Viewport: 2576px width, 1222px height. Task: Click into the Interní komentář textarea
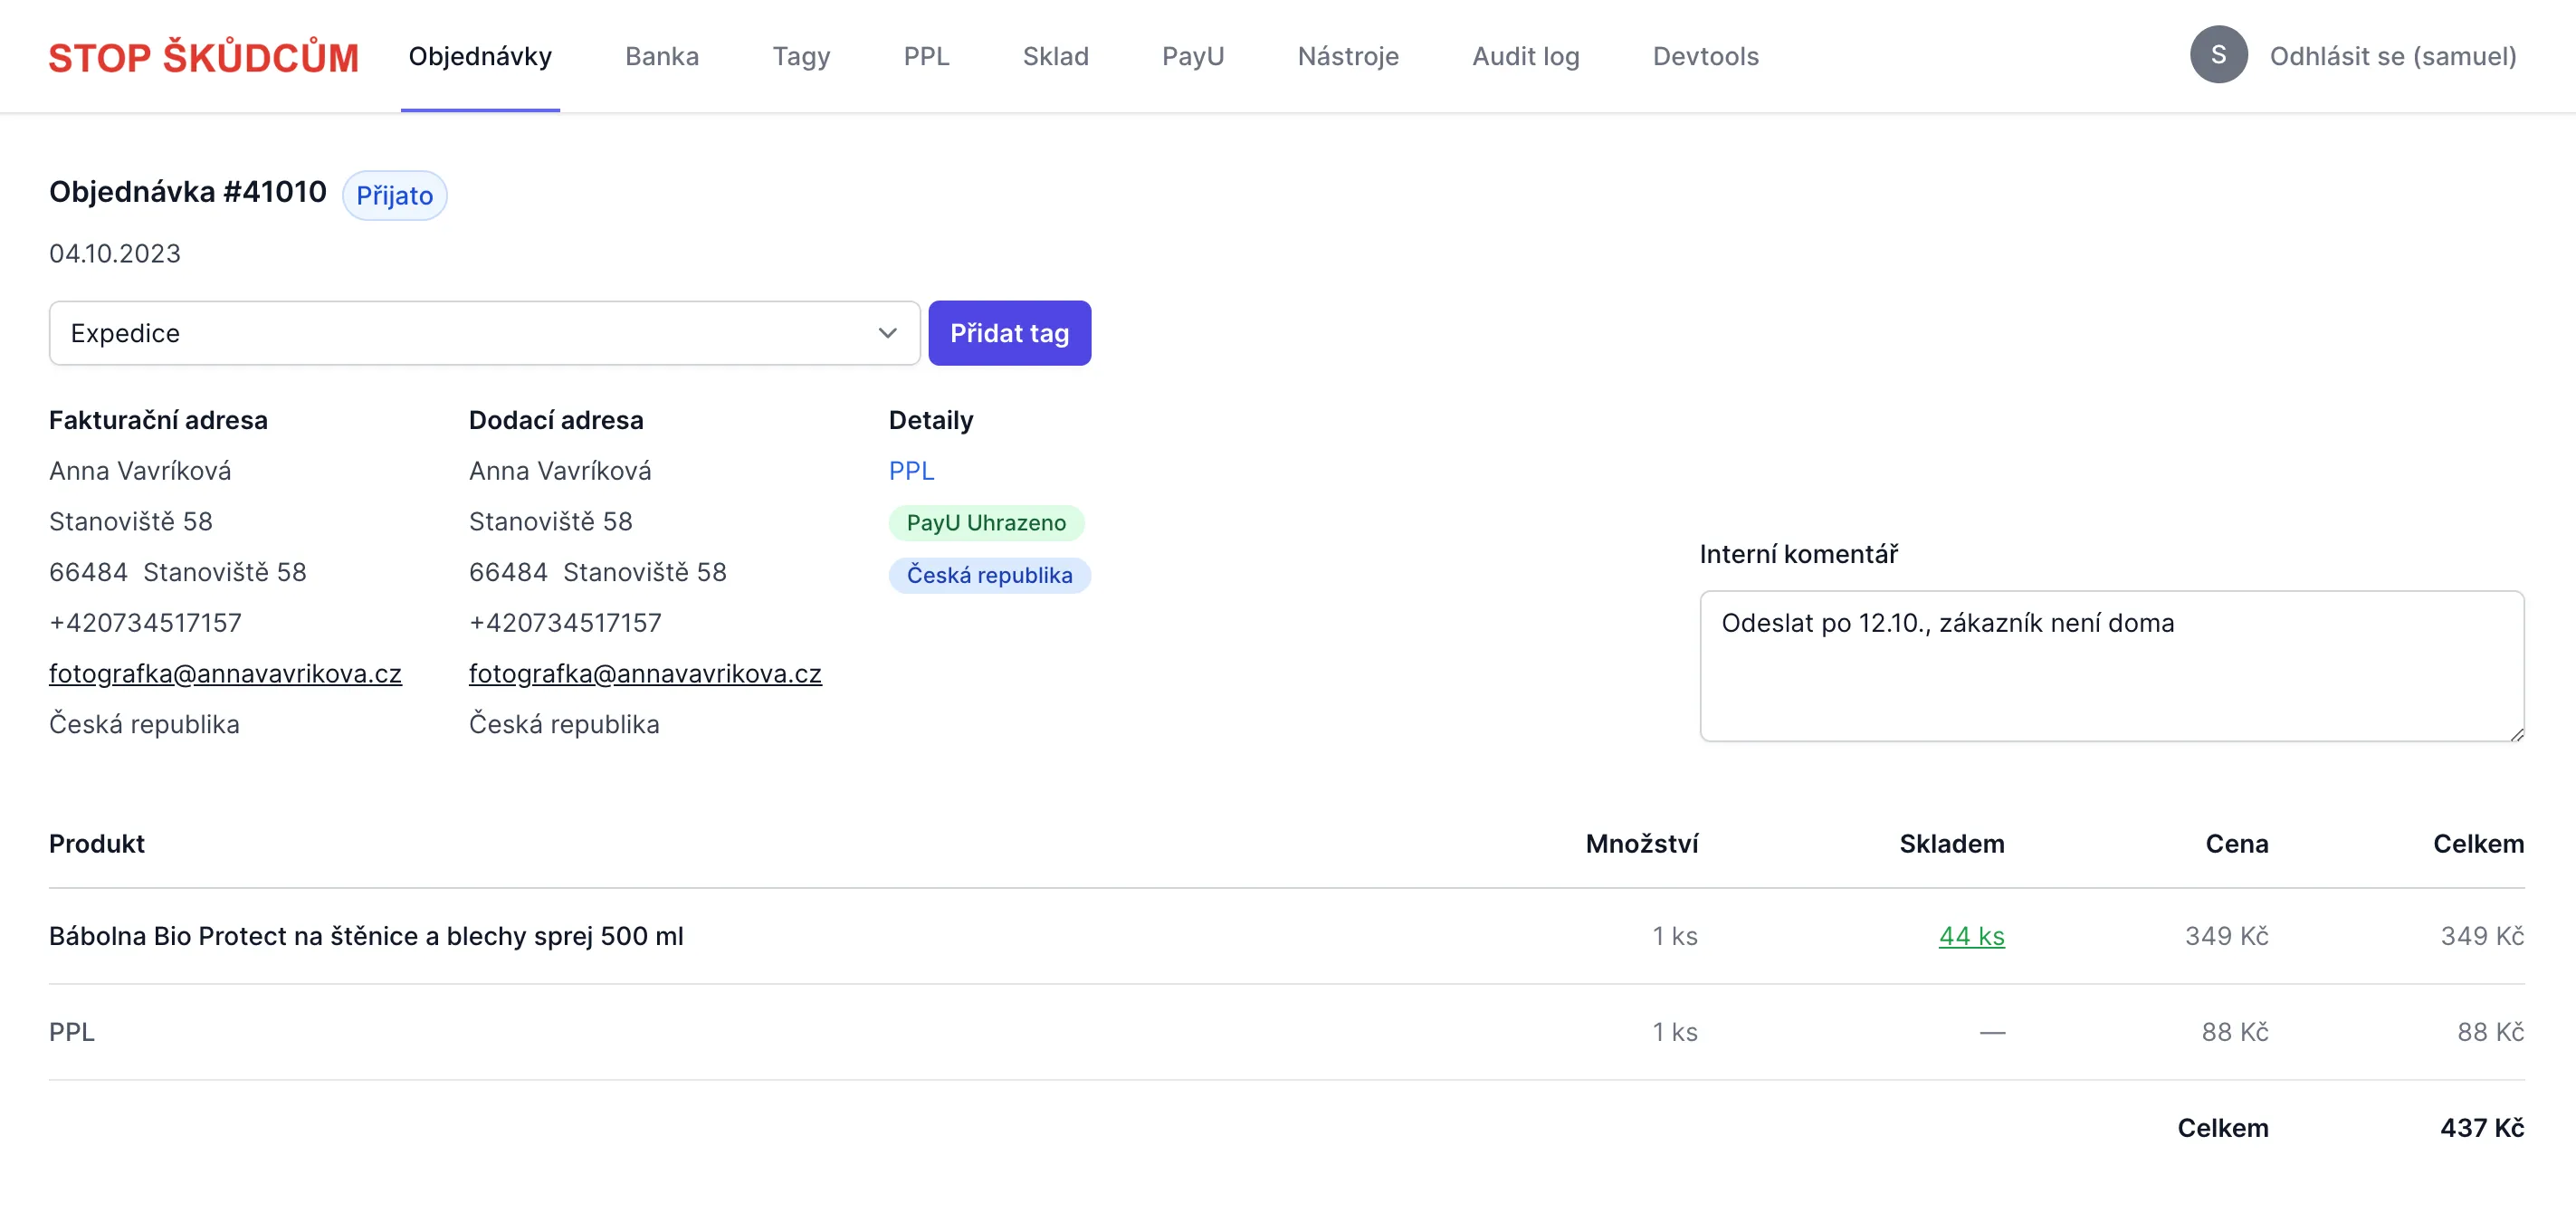click(2111, 666)
